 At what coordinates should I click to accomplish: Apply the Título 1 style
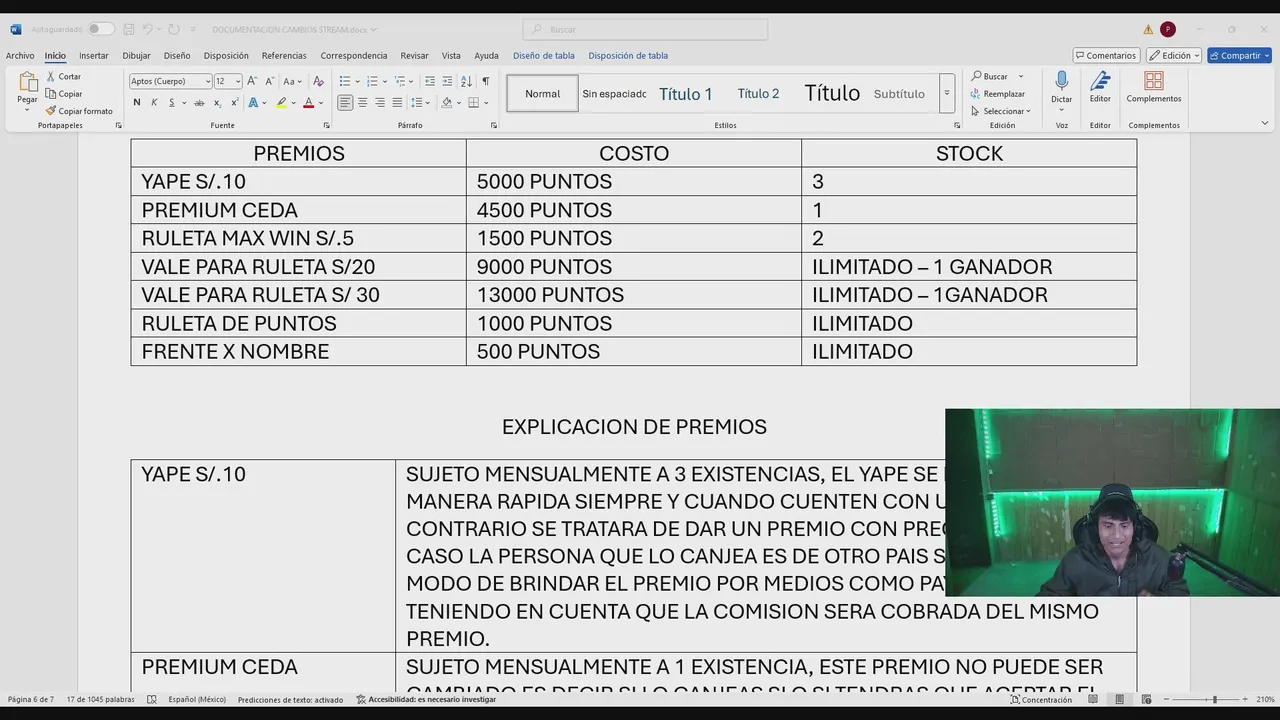pos(686,94)
